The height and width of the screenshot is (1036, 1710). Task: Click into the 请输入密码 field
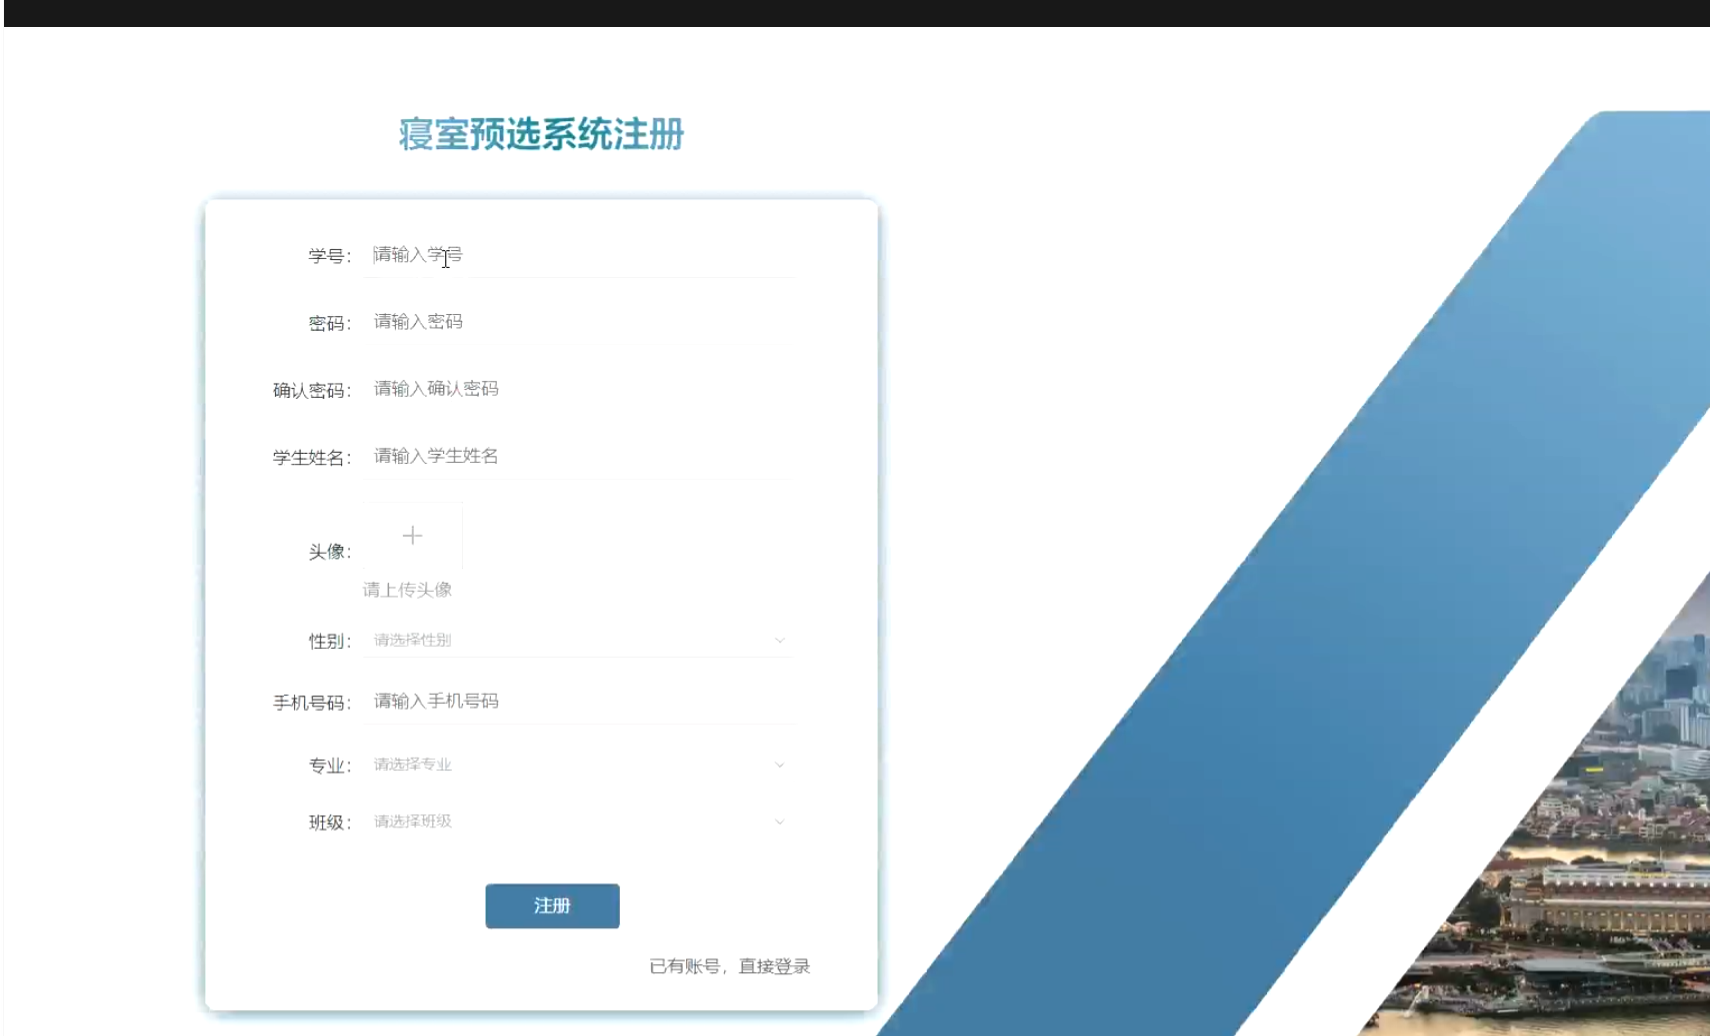[580, 322]
